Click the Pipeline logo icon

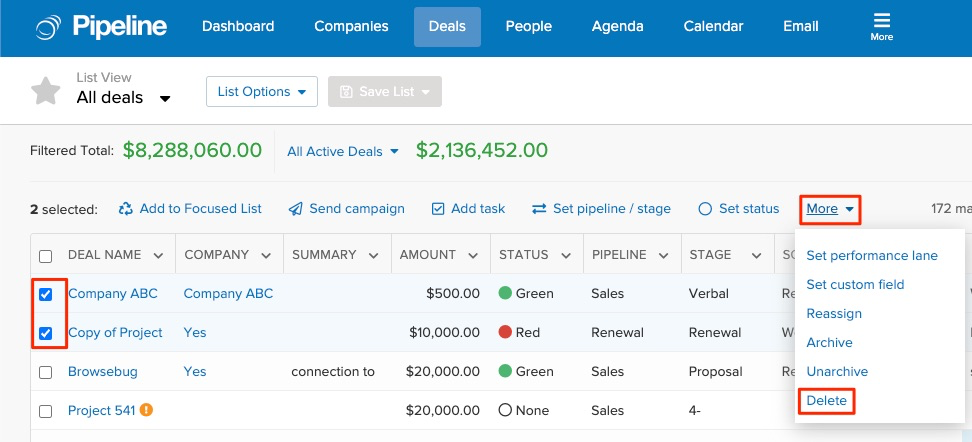47,27
